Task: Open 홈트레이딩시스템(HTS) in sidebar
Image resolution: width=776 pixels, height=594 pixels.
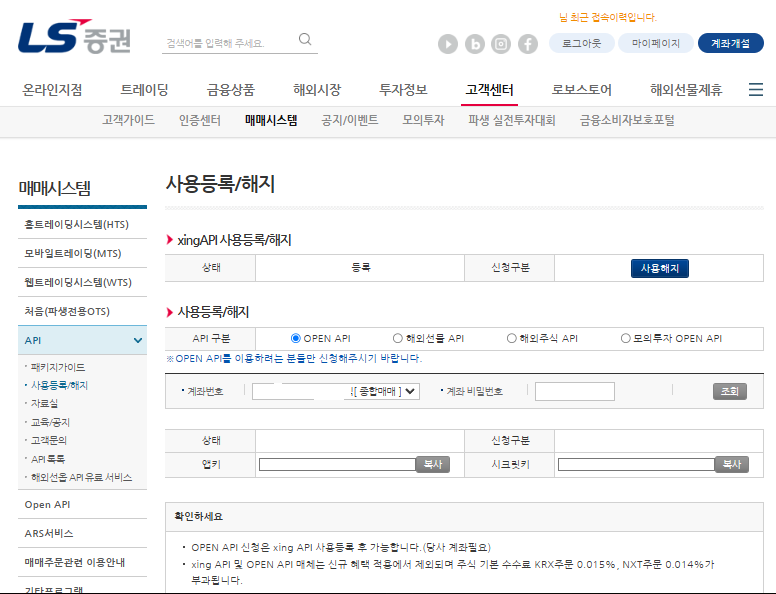Action: tap(82, 224)
